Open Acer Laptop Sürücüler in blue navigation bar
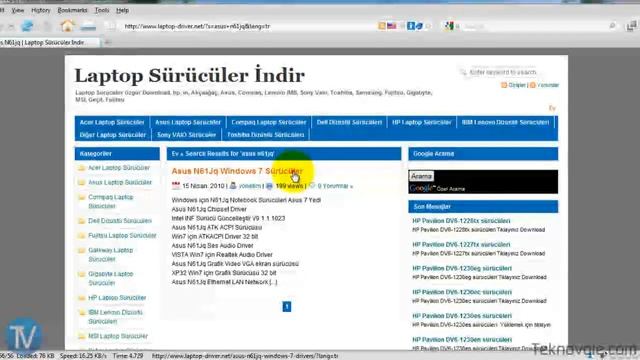The width and height of the screenshot is (640, 360). coord(112,122)
